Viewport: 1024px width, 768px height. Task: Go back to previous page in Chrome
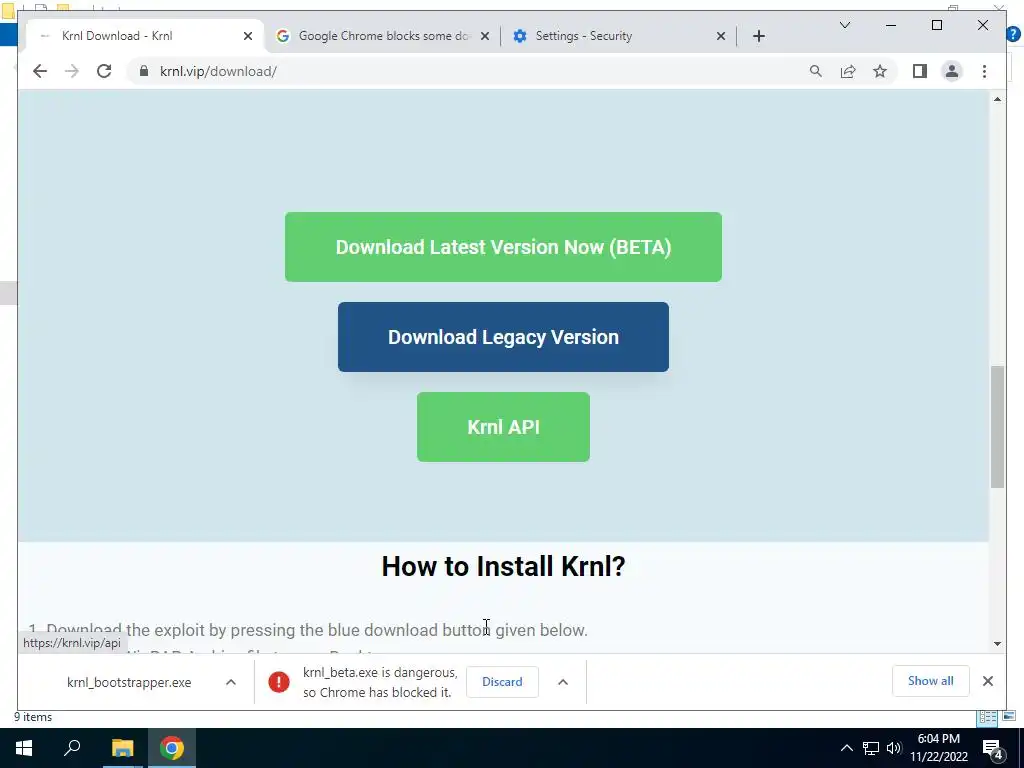tap(40, 71)
